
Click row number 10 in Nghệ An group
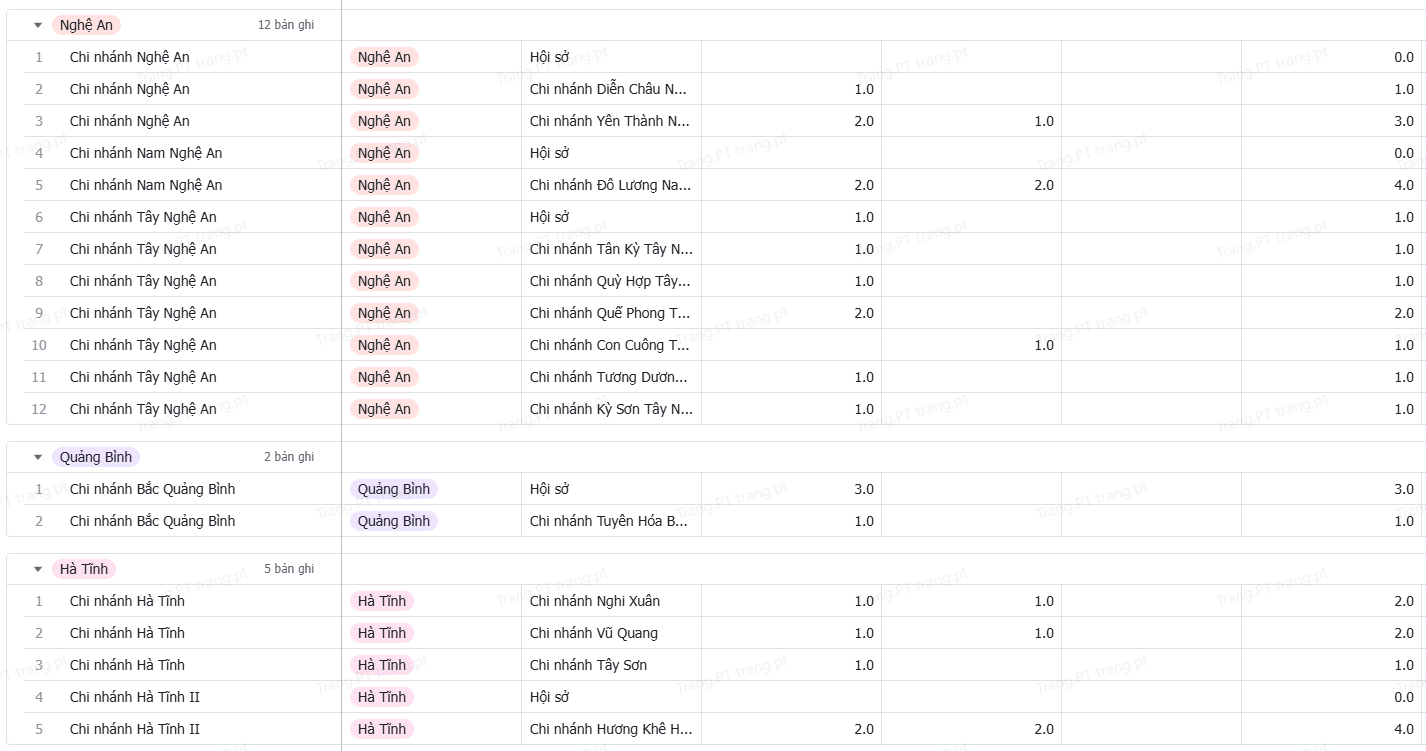pos(39,345)
